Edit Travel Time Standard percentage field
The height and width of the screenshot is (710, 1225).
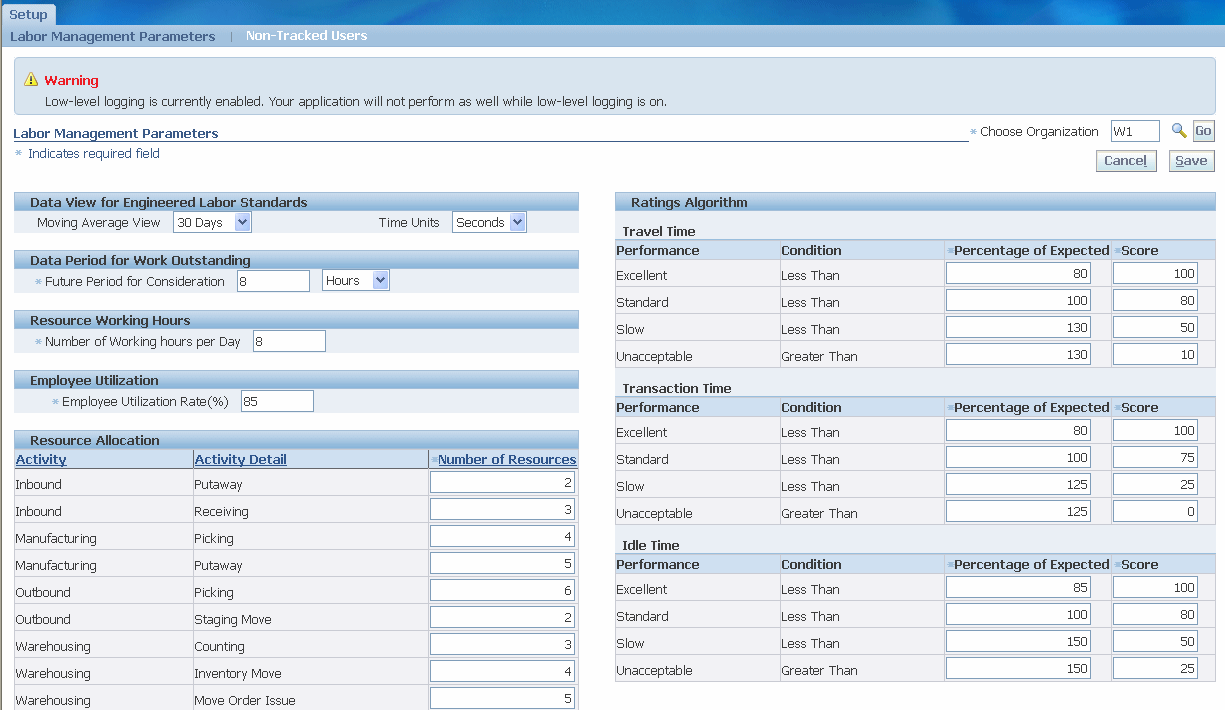pos(1018,301)
